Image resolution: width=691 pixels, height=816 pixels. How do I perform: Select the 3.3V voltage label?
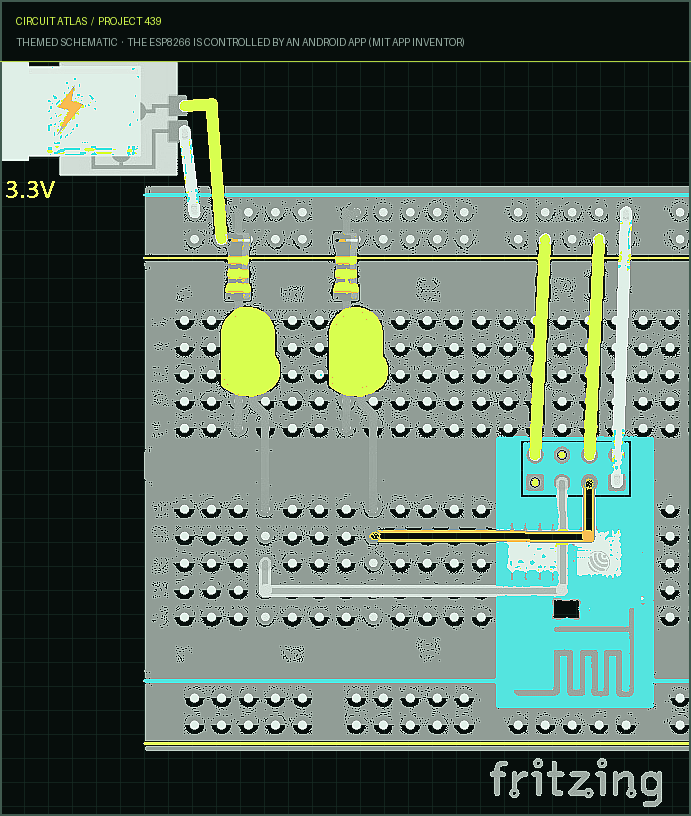tap(30, 190)
